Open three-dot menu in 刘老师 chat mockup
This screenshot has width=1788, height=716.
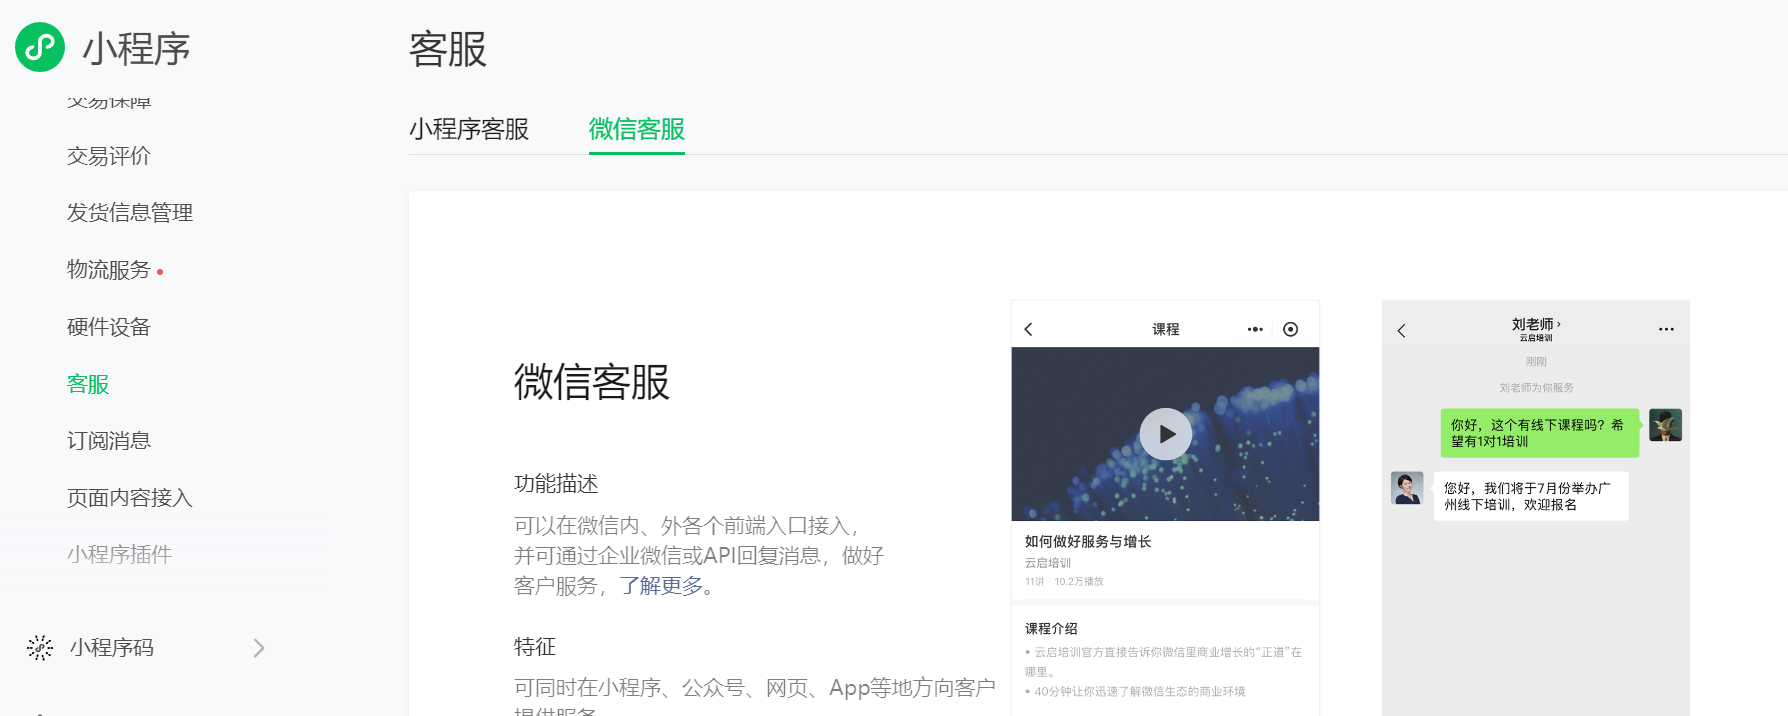coord(1666,329)
